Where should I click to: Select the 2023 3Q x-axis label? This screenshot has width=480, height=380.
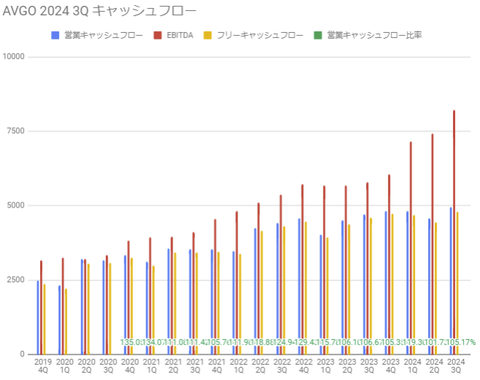click(x=369, y=366)
